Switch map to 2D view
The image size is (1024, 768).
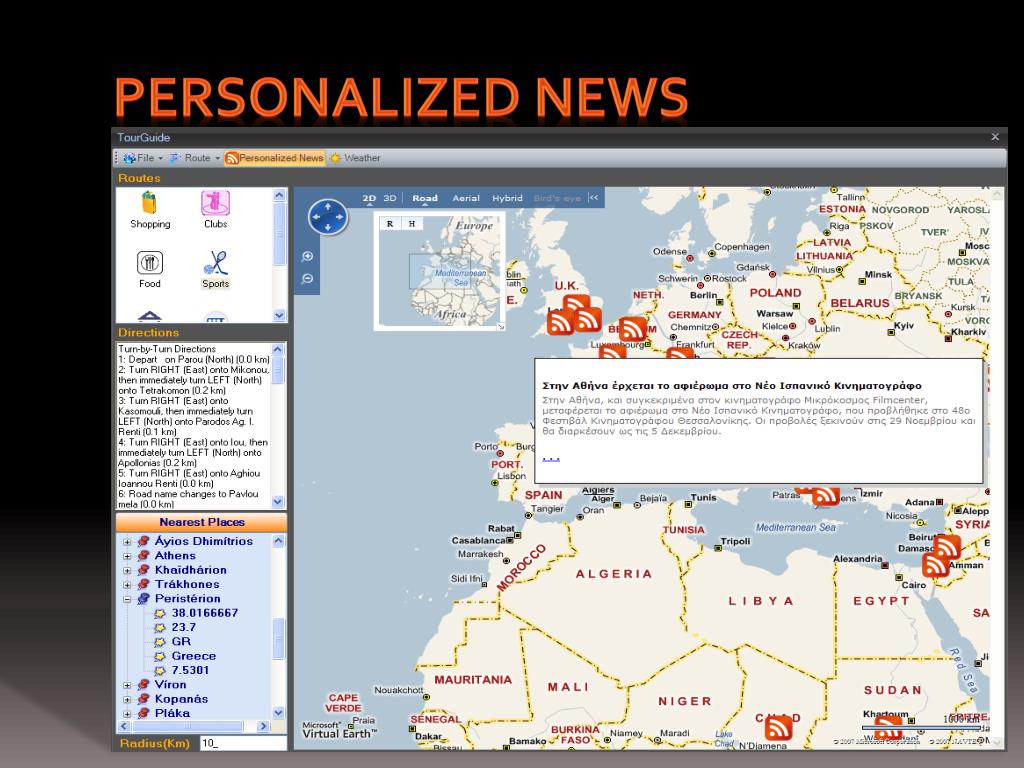369,198
